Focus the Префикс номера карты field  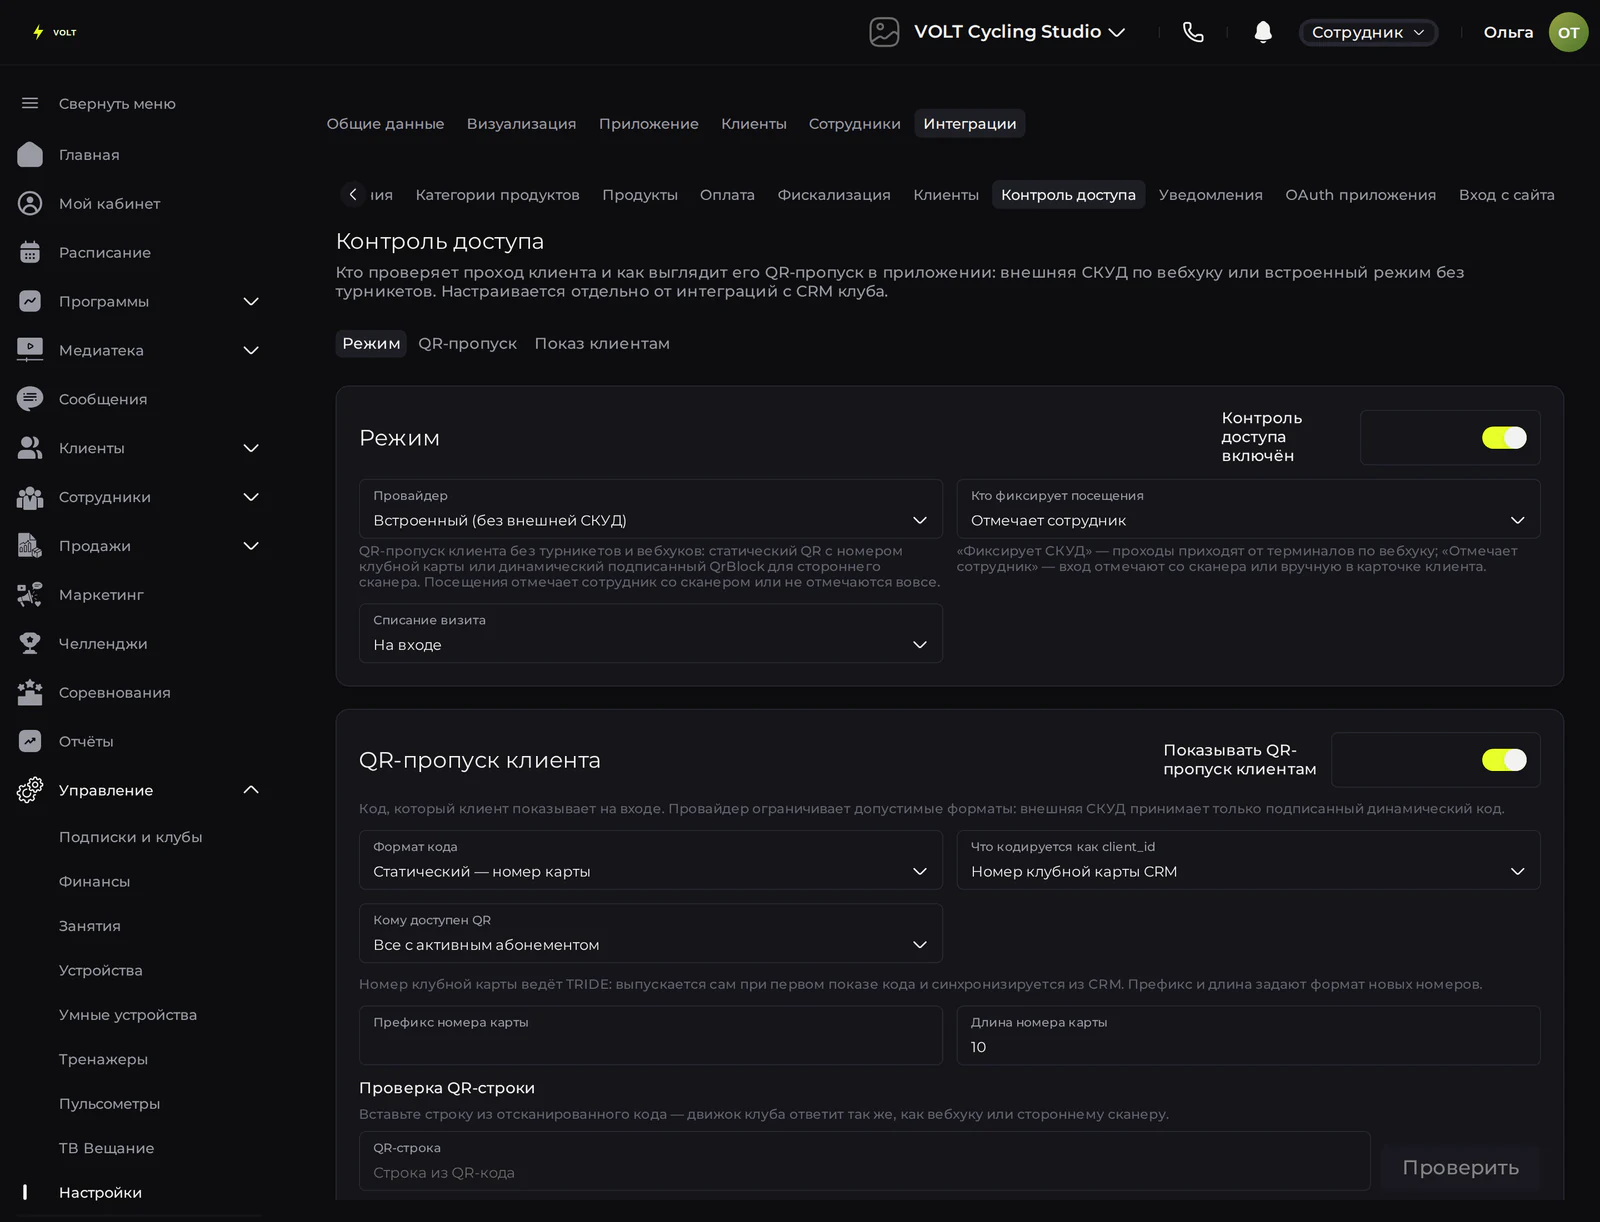[x=651, y=1035]
